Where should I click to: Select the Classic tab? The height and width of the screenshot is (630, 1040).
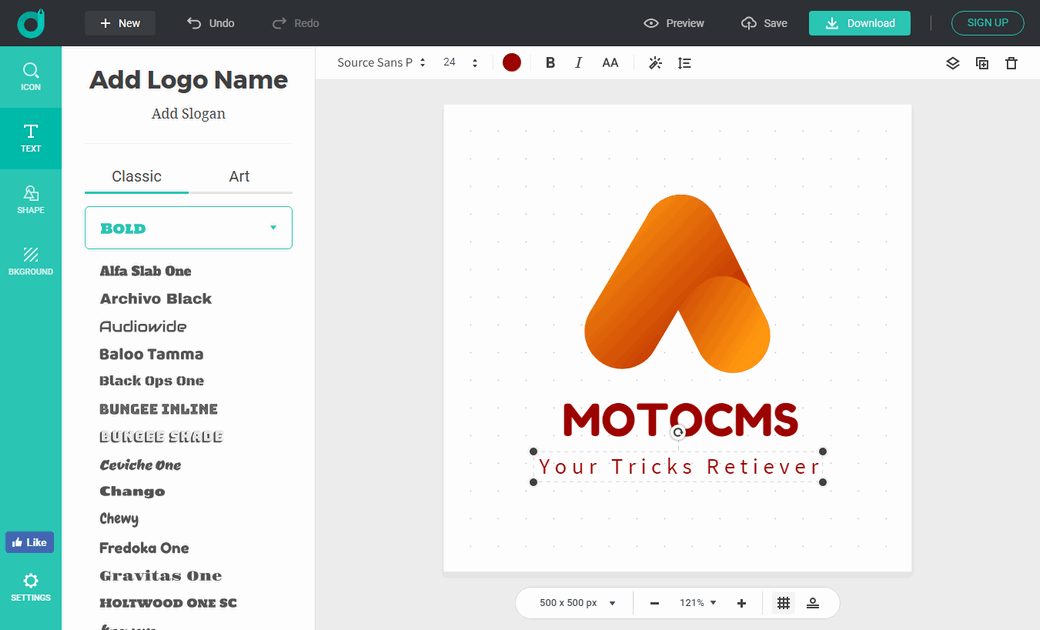(136, 176)
